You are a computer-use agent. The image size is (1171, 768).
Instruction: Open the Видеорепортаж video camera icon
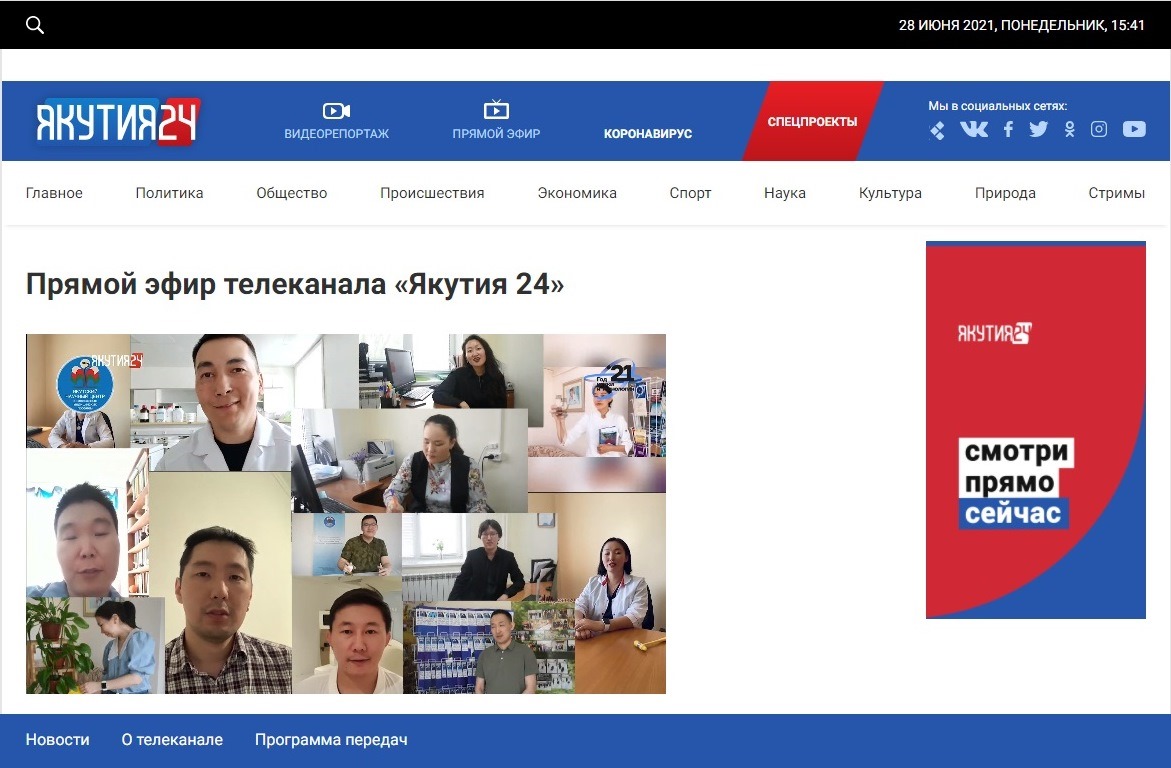point(336,111)
